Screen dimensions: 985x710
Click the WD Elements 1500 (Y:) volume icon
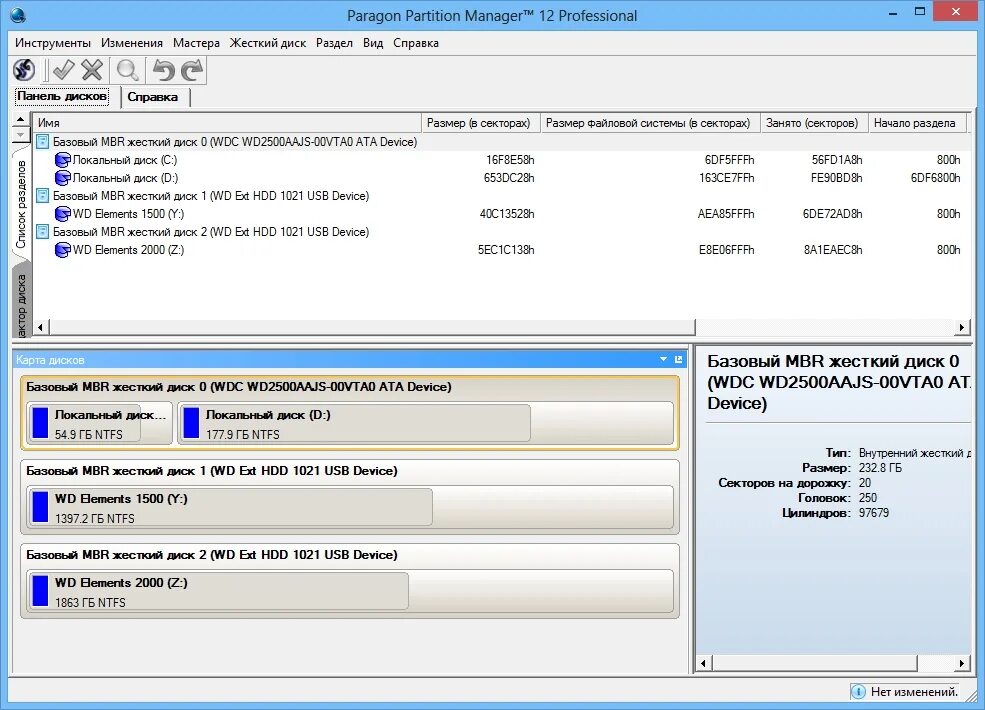pyautogui.click(x=63, y=214)
